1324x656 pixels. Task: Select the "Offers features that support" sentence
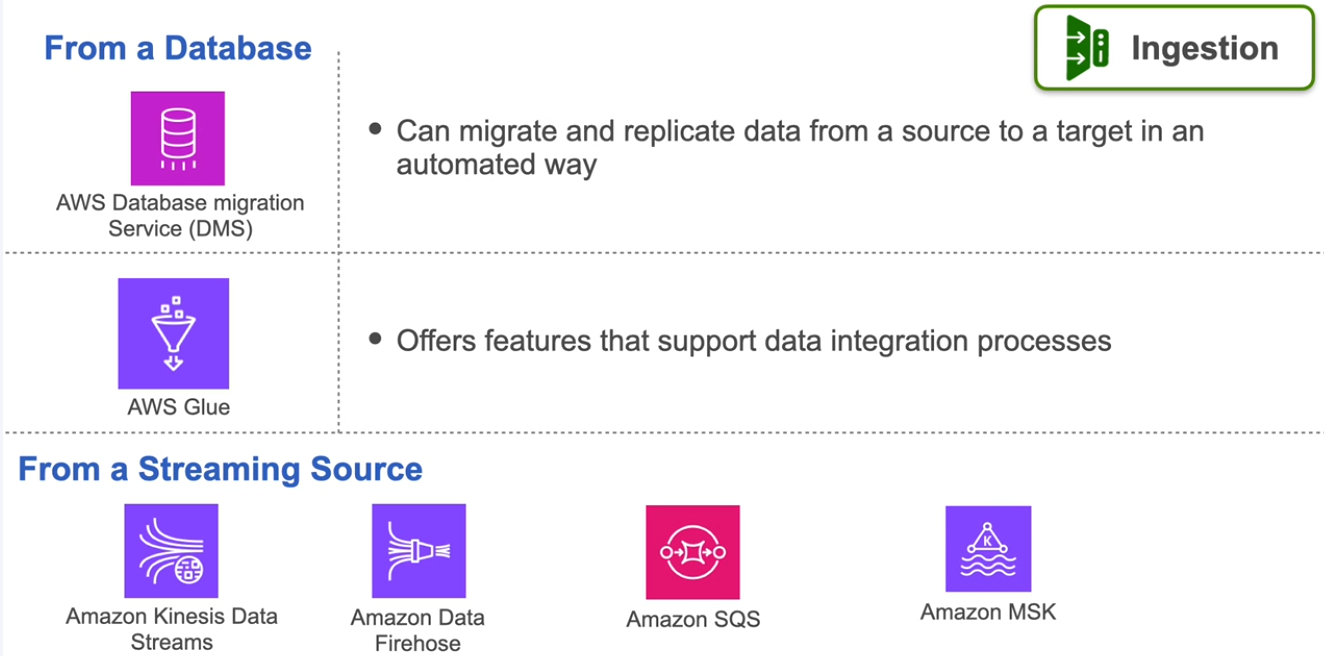tap(753, 341)
